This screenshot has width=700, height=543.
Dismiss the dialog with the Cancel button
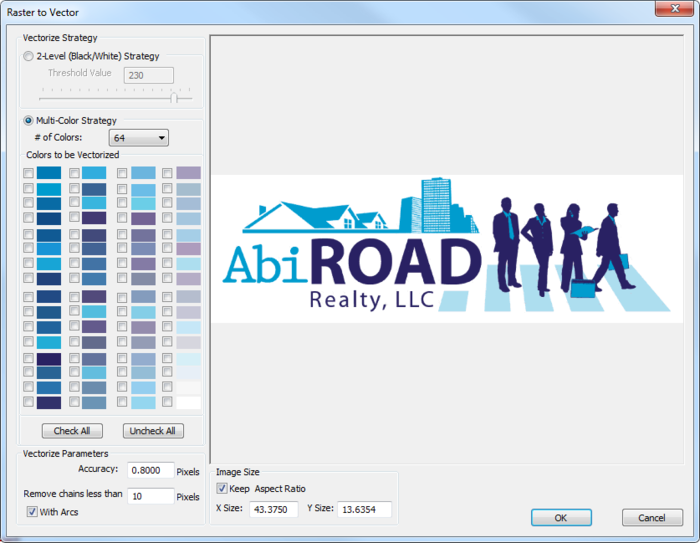point(652,518)
